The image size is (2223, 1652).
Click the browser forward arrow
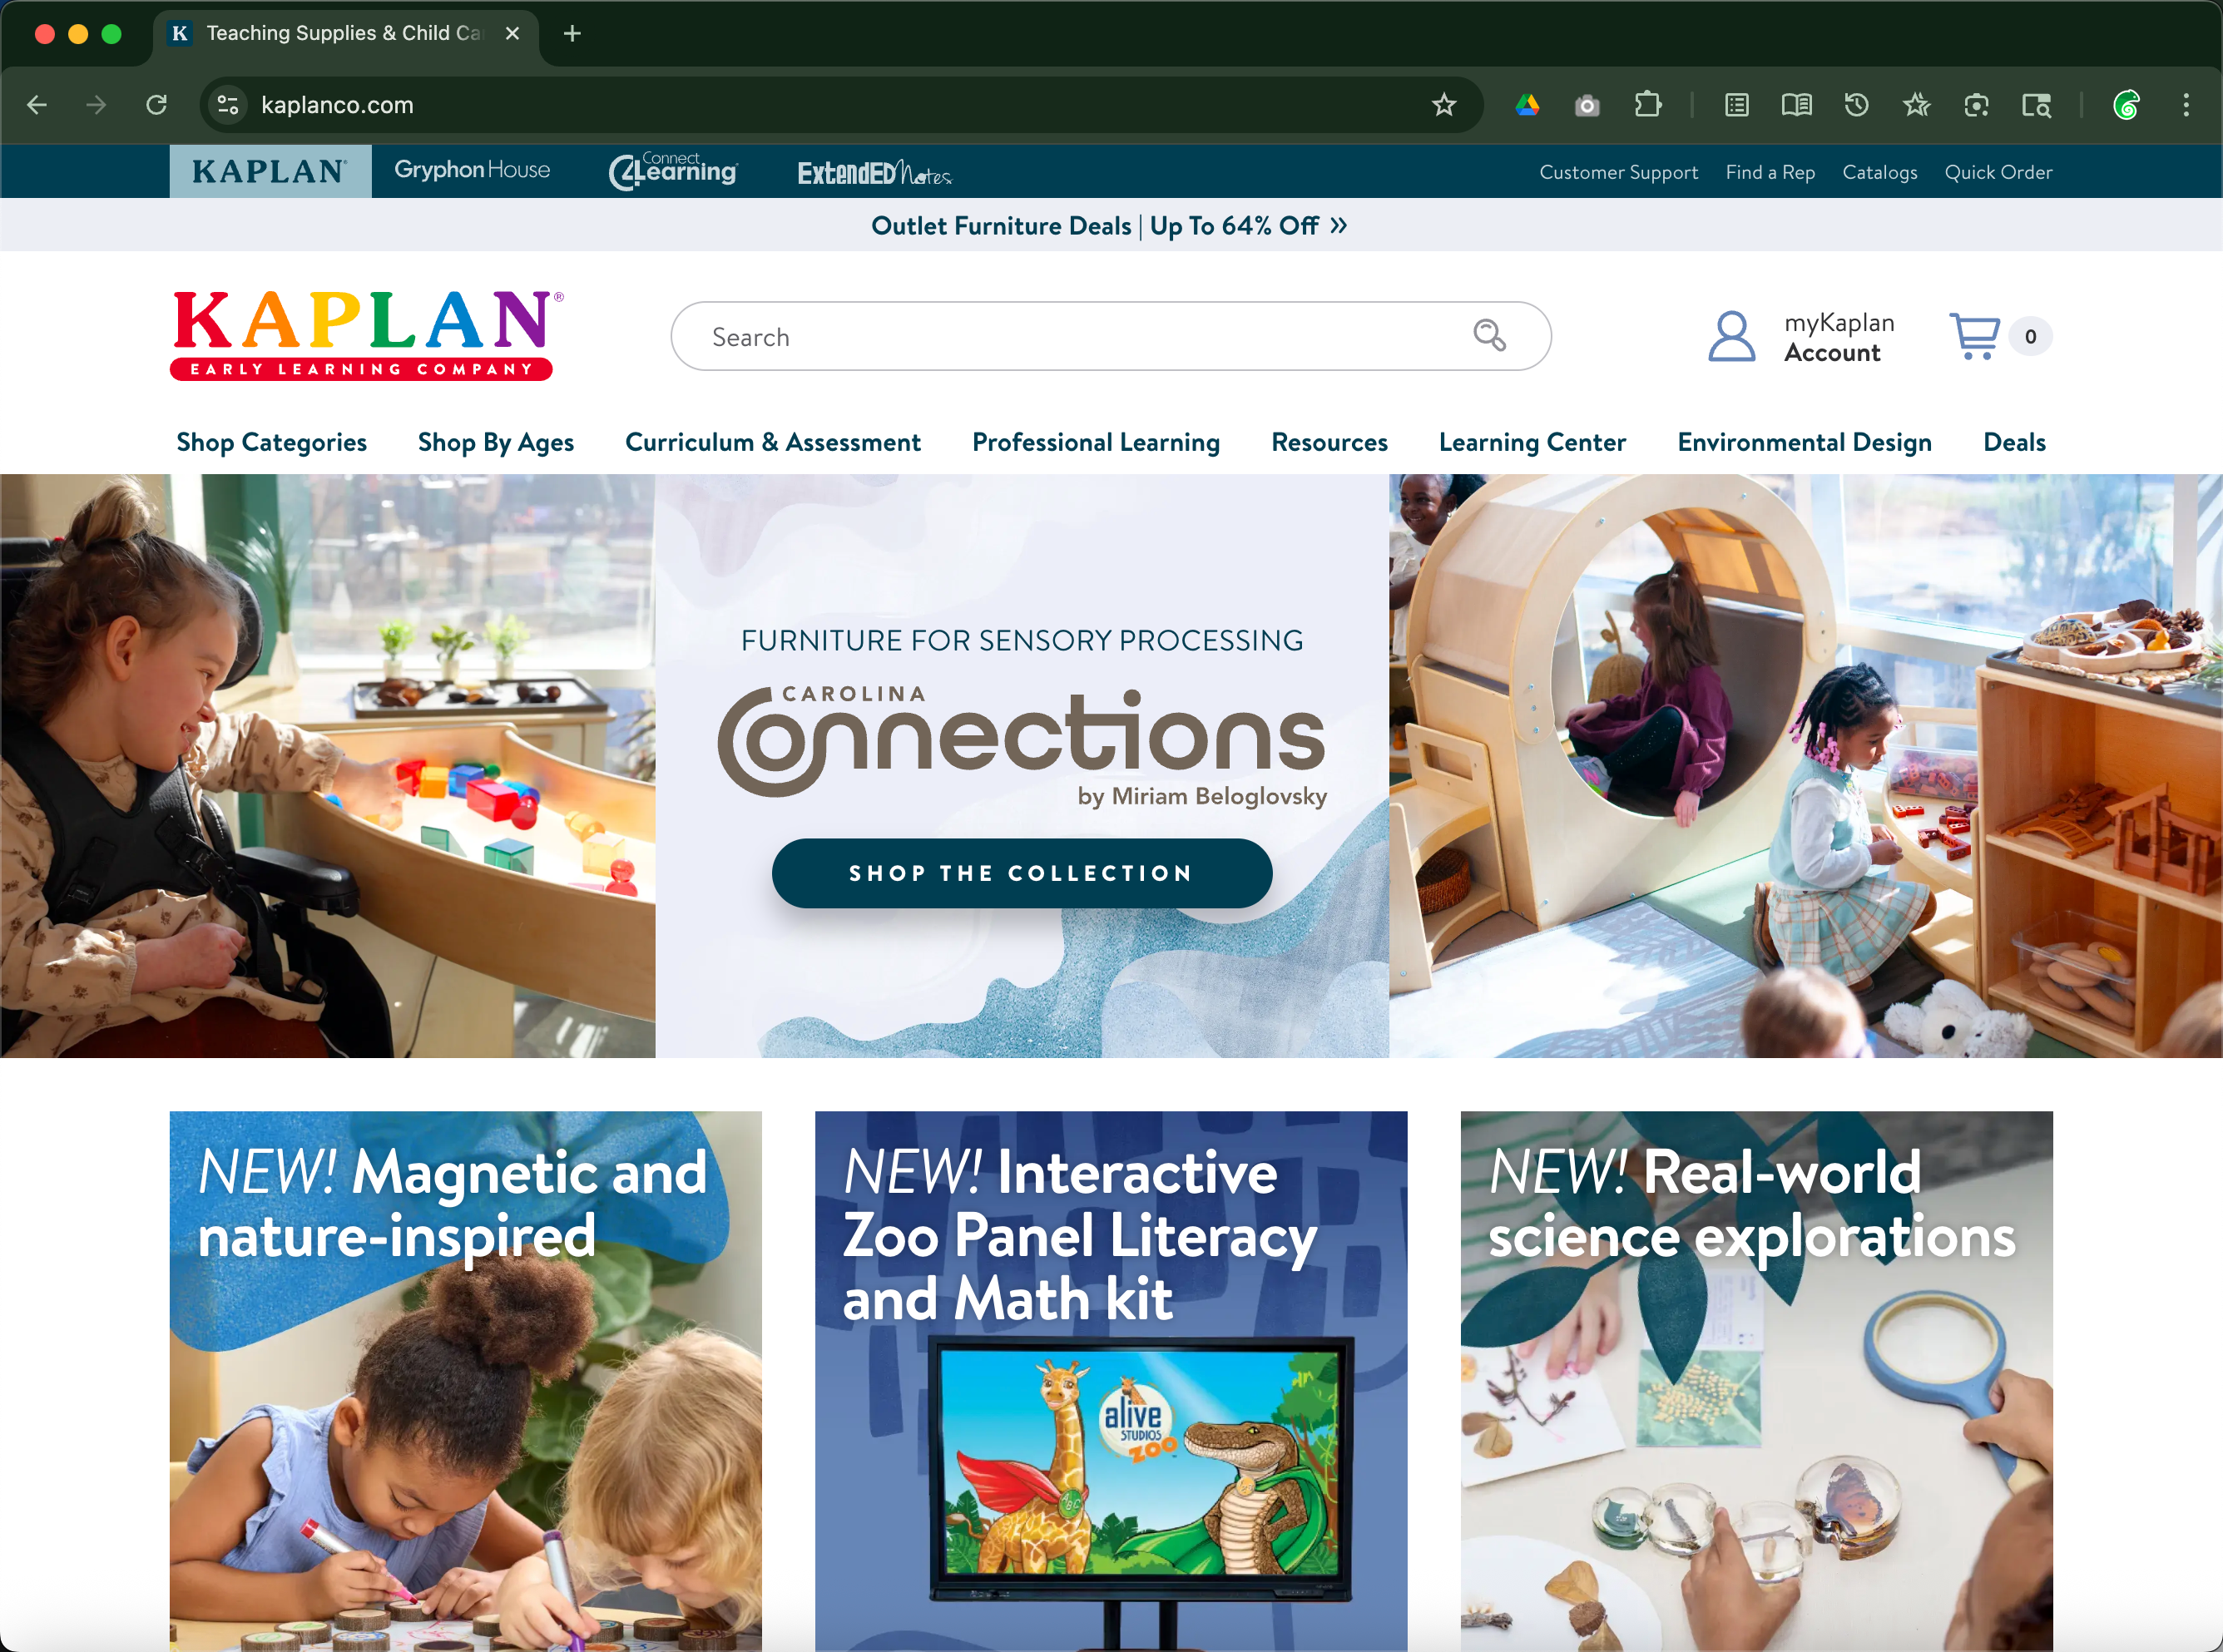pos(96,105)
